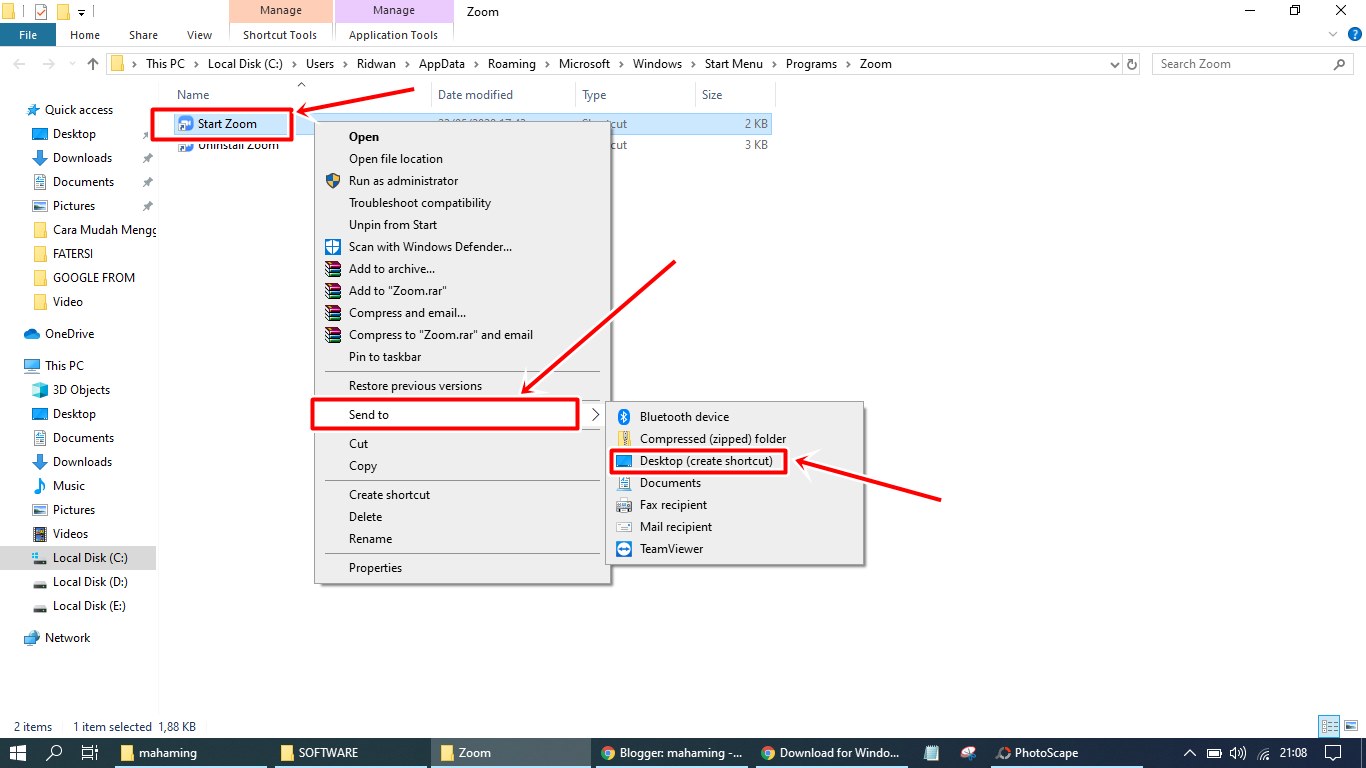Choose Create shortcut in context menu
The height and width of the screenshot is (768, 1366).
coord(389,495)
